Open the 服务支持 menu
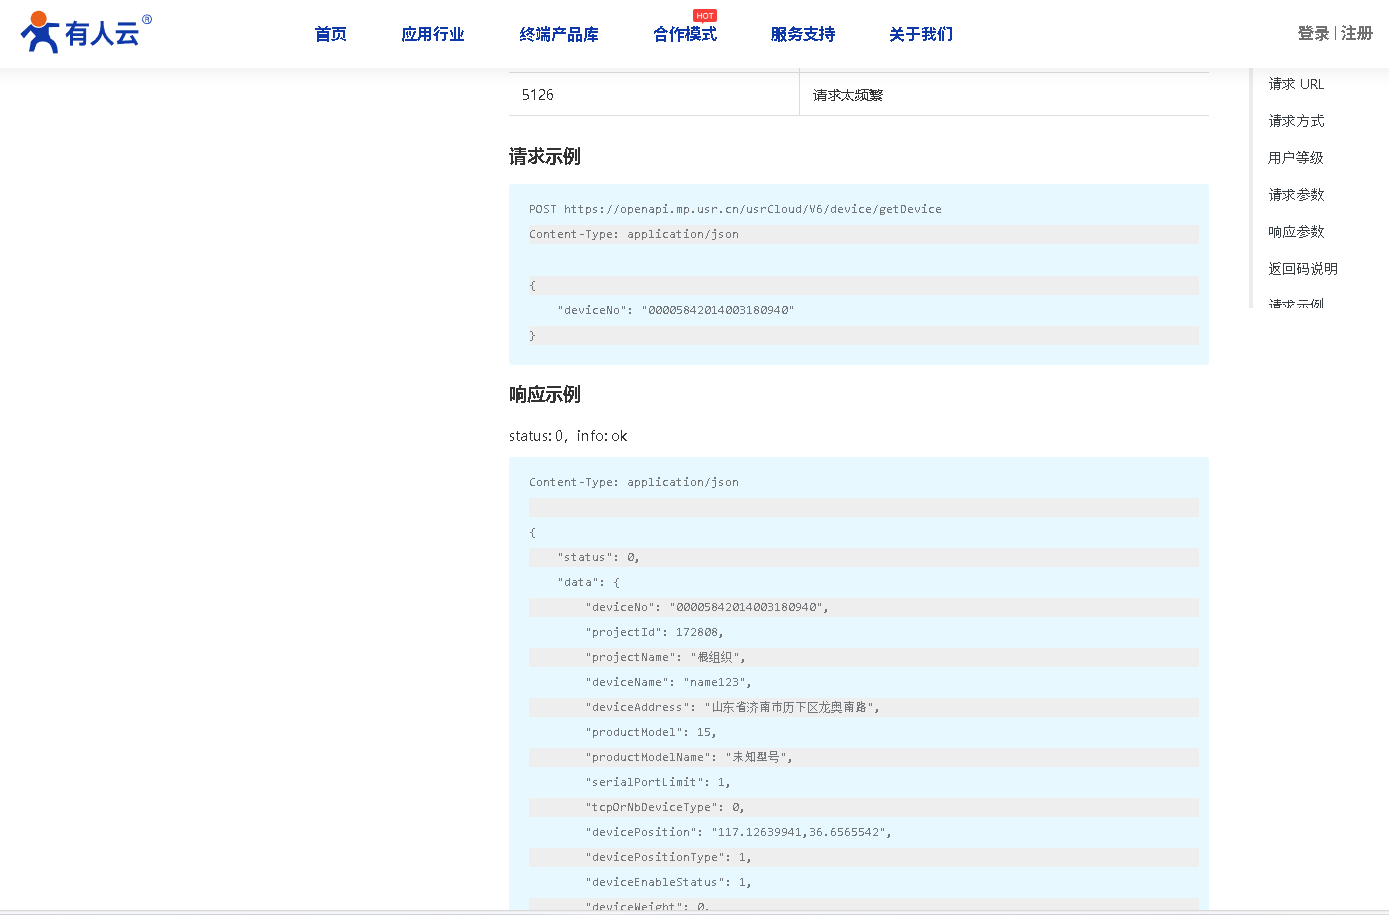The height and width of the screenshot is (915, 1389). pyautogui.click(x=803, y=34)
